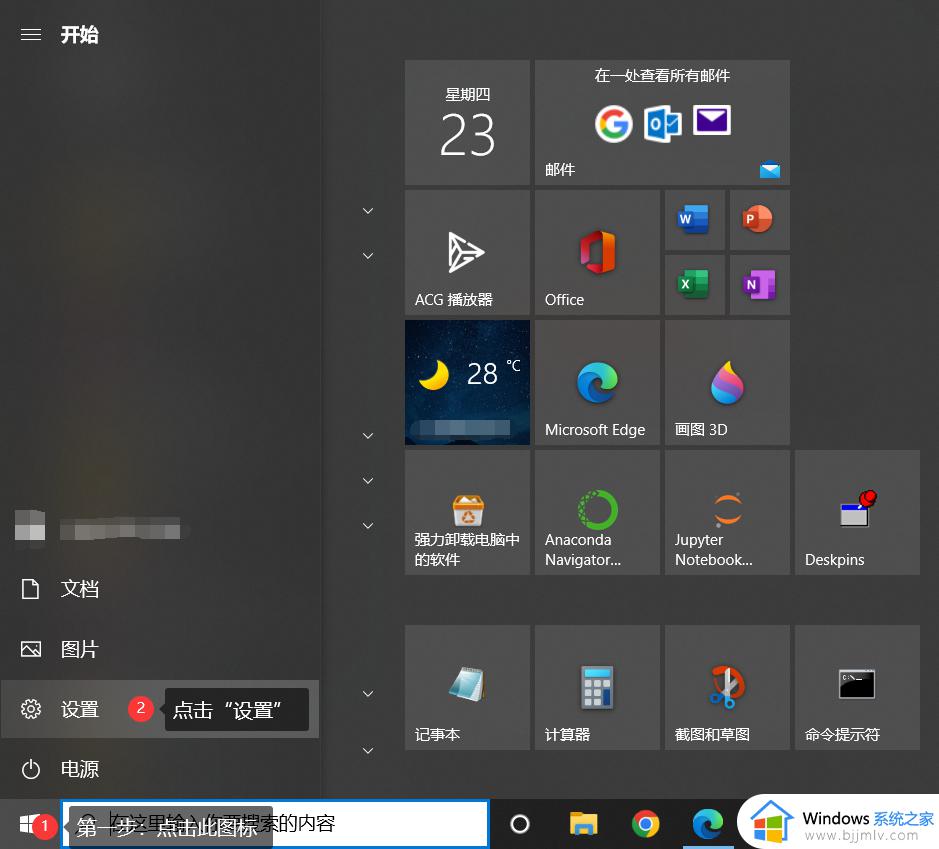Open the 画图 3D tile
The image size is (939, 849).
(727, 382)
